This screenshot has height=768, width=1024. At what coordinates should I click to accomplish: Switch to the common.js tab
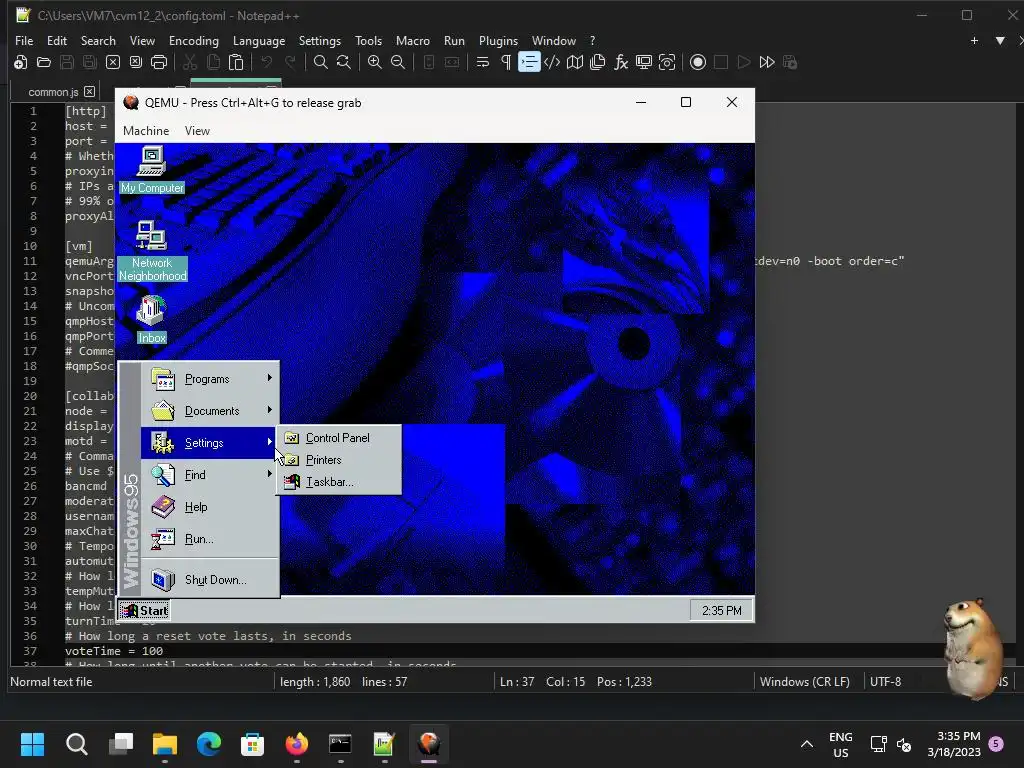click(52, 92)
